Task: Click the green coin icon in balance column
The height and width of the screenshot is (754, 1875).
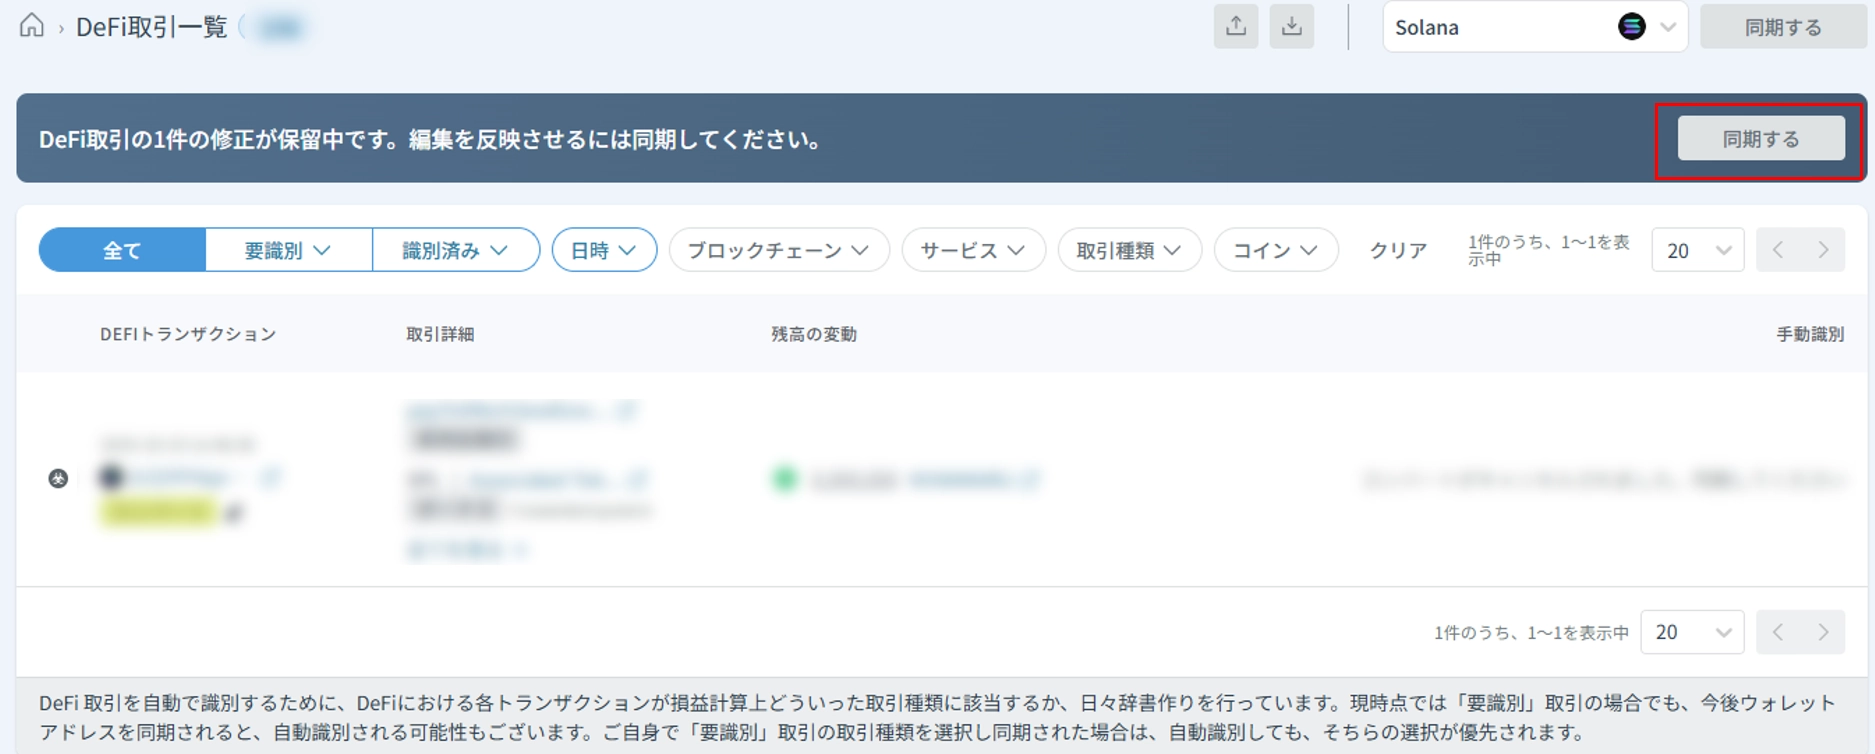Action: coord(785,479)
